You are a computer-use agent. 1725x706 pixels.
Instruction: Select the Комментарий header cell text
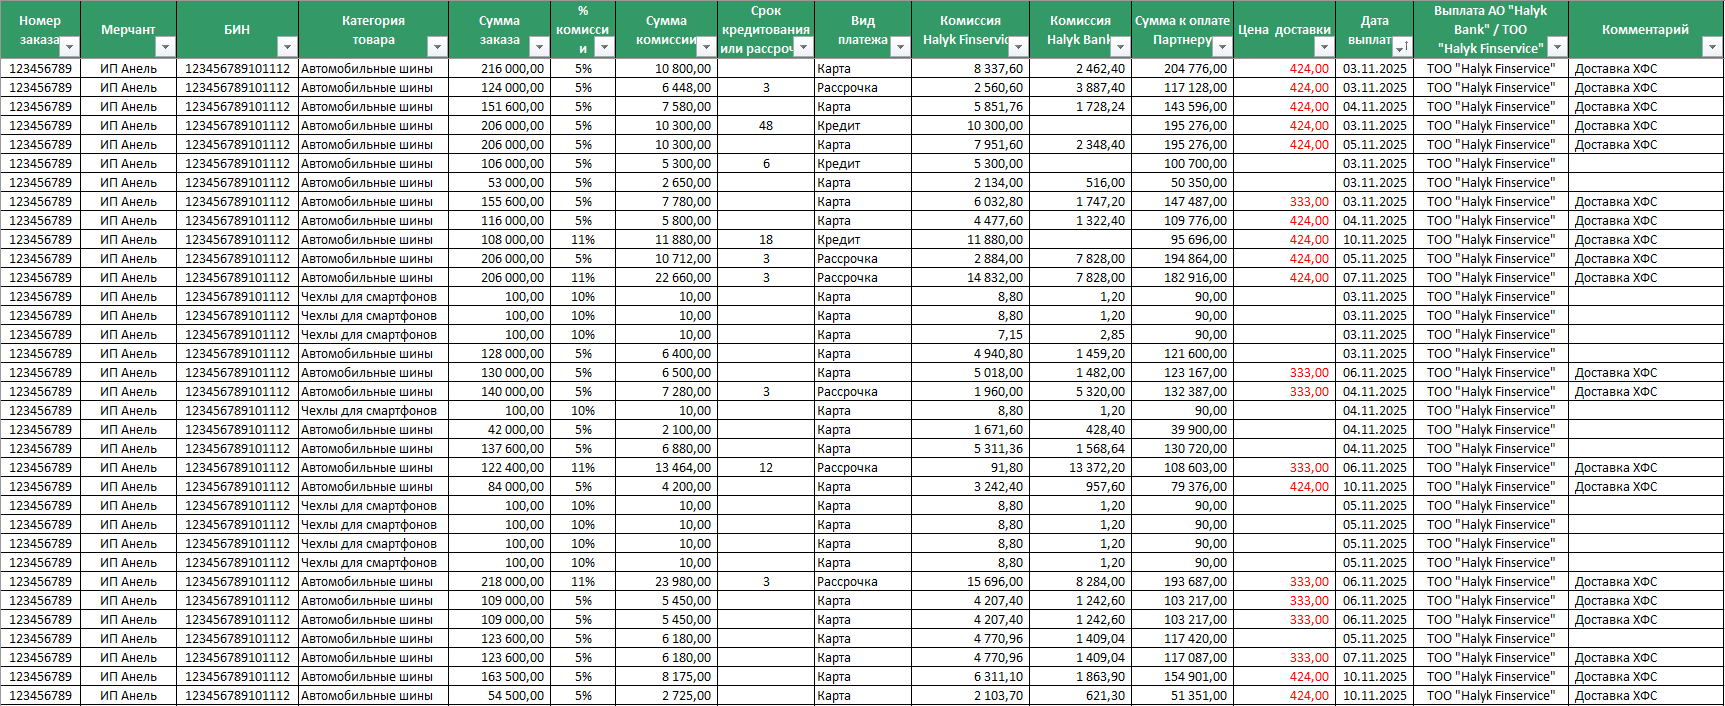[x=1644, y=29]
